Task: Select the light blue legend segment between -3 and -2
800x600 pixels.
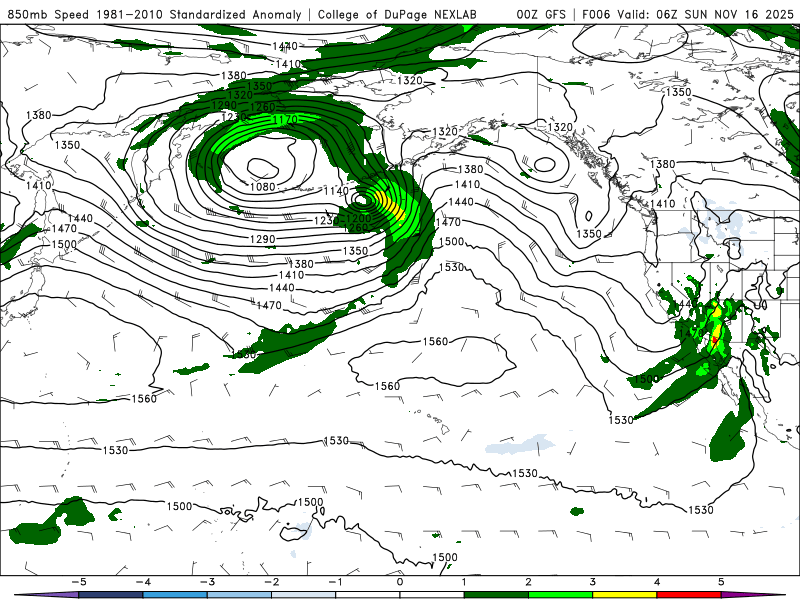Action: click(239, 595)
